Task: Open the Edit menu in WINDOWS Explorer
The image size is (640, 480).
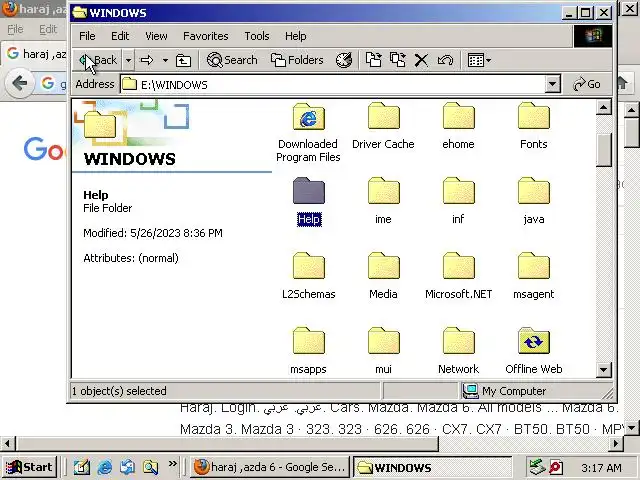Action: [x=120, y=36]
